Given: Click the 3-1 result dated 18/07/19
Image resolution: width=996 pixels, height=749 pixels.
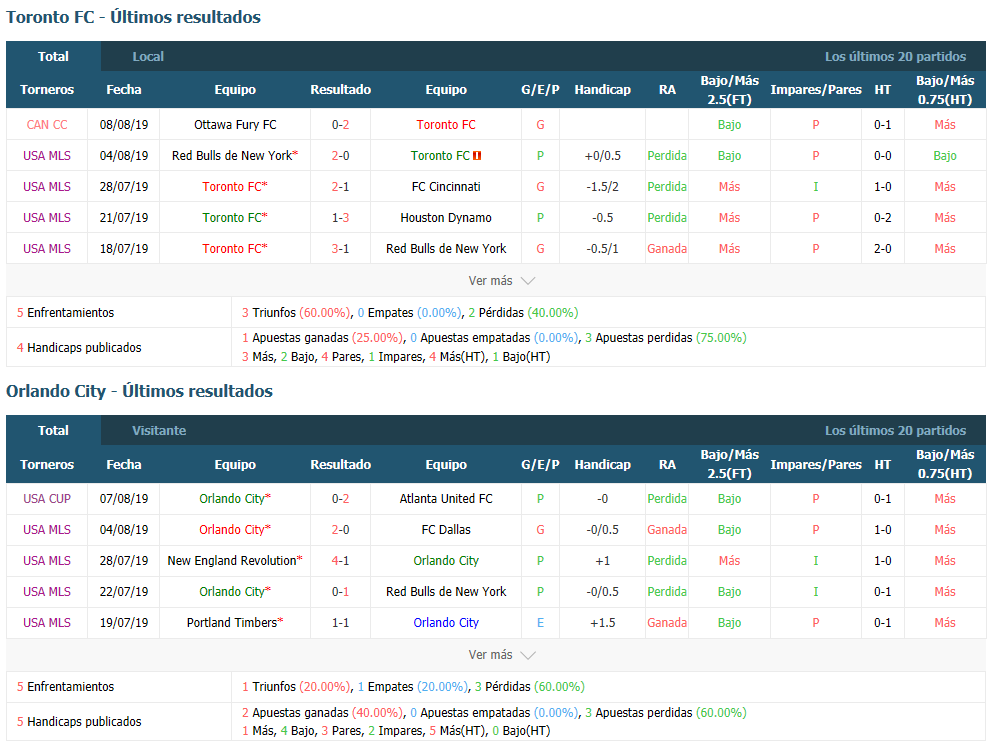Looking at the screenshot, I should tap(340, 249).
